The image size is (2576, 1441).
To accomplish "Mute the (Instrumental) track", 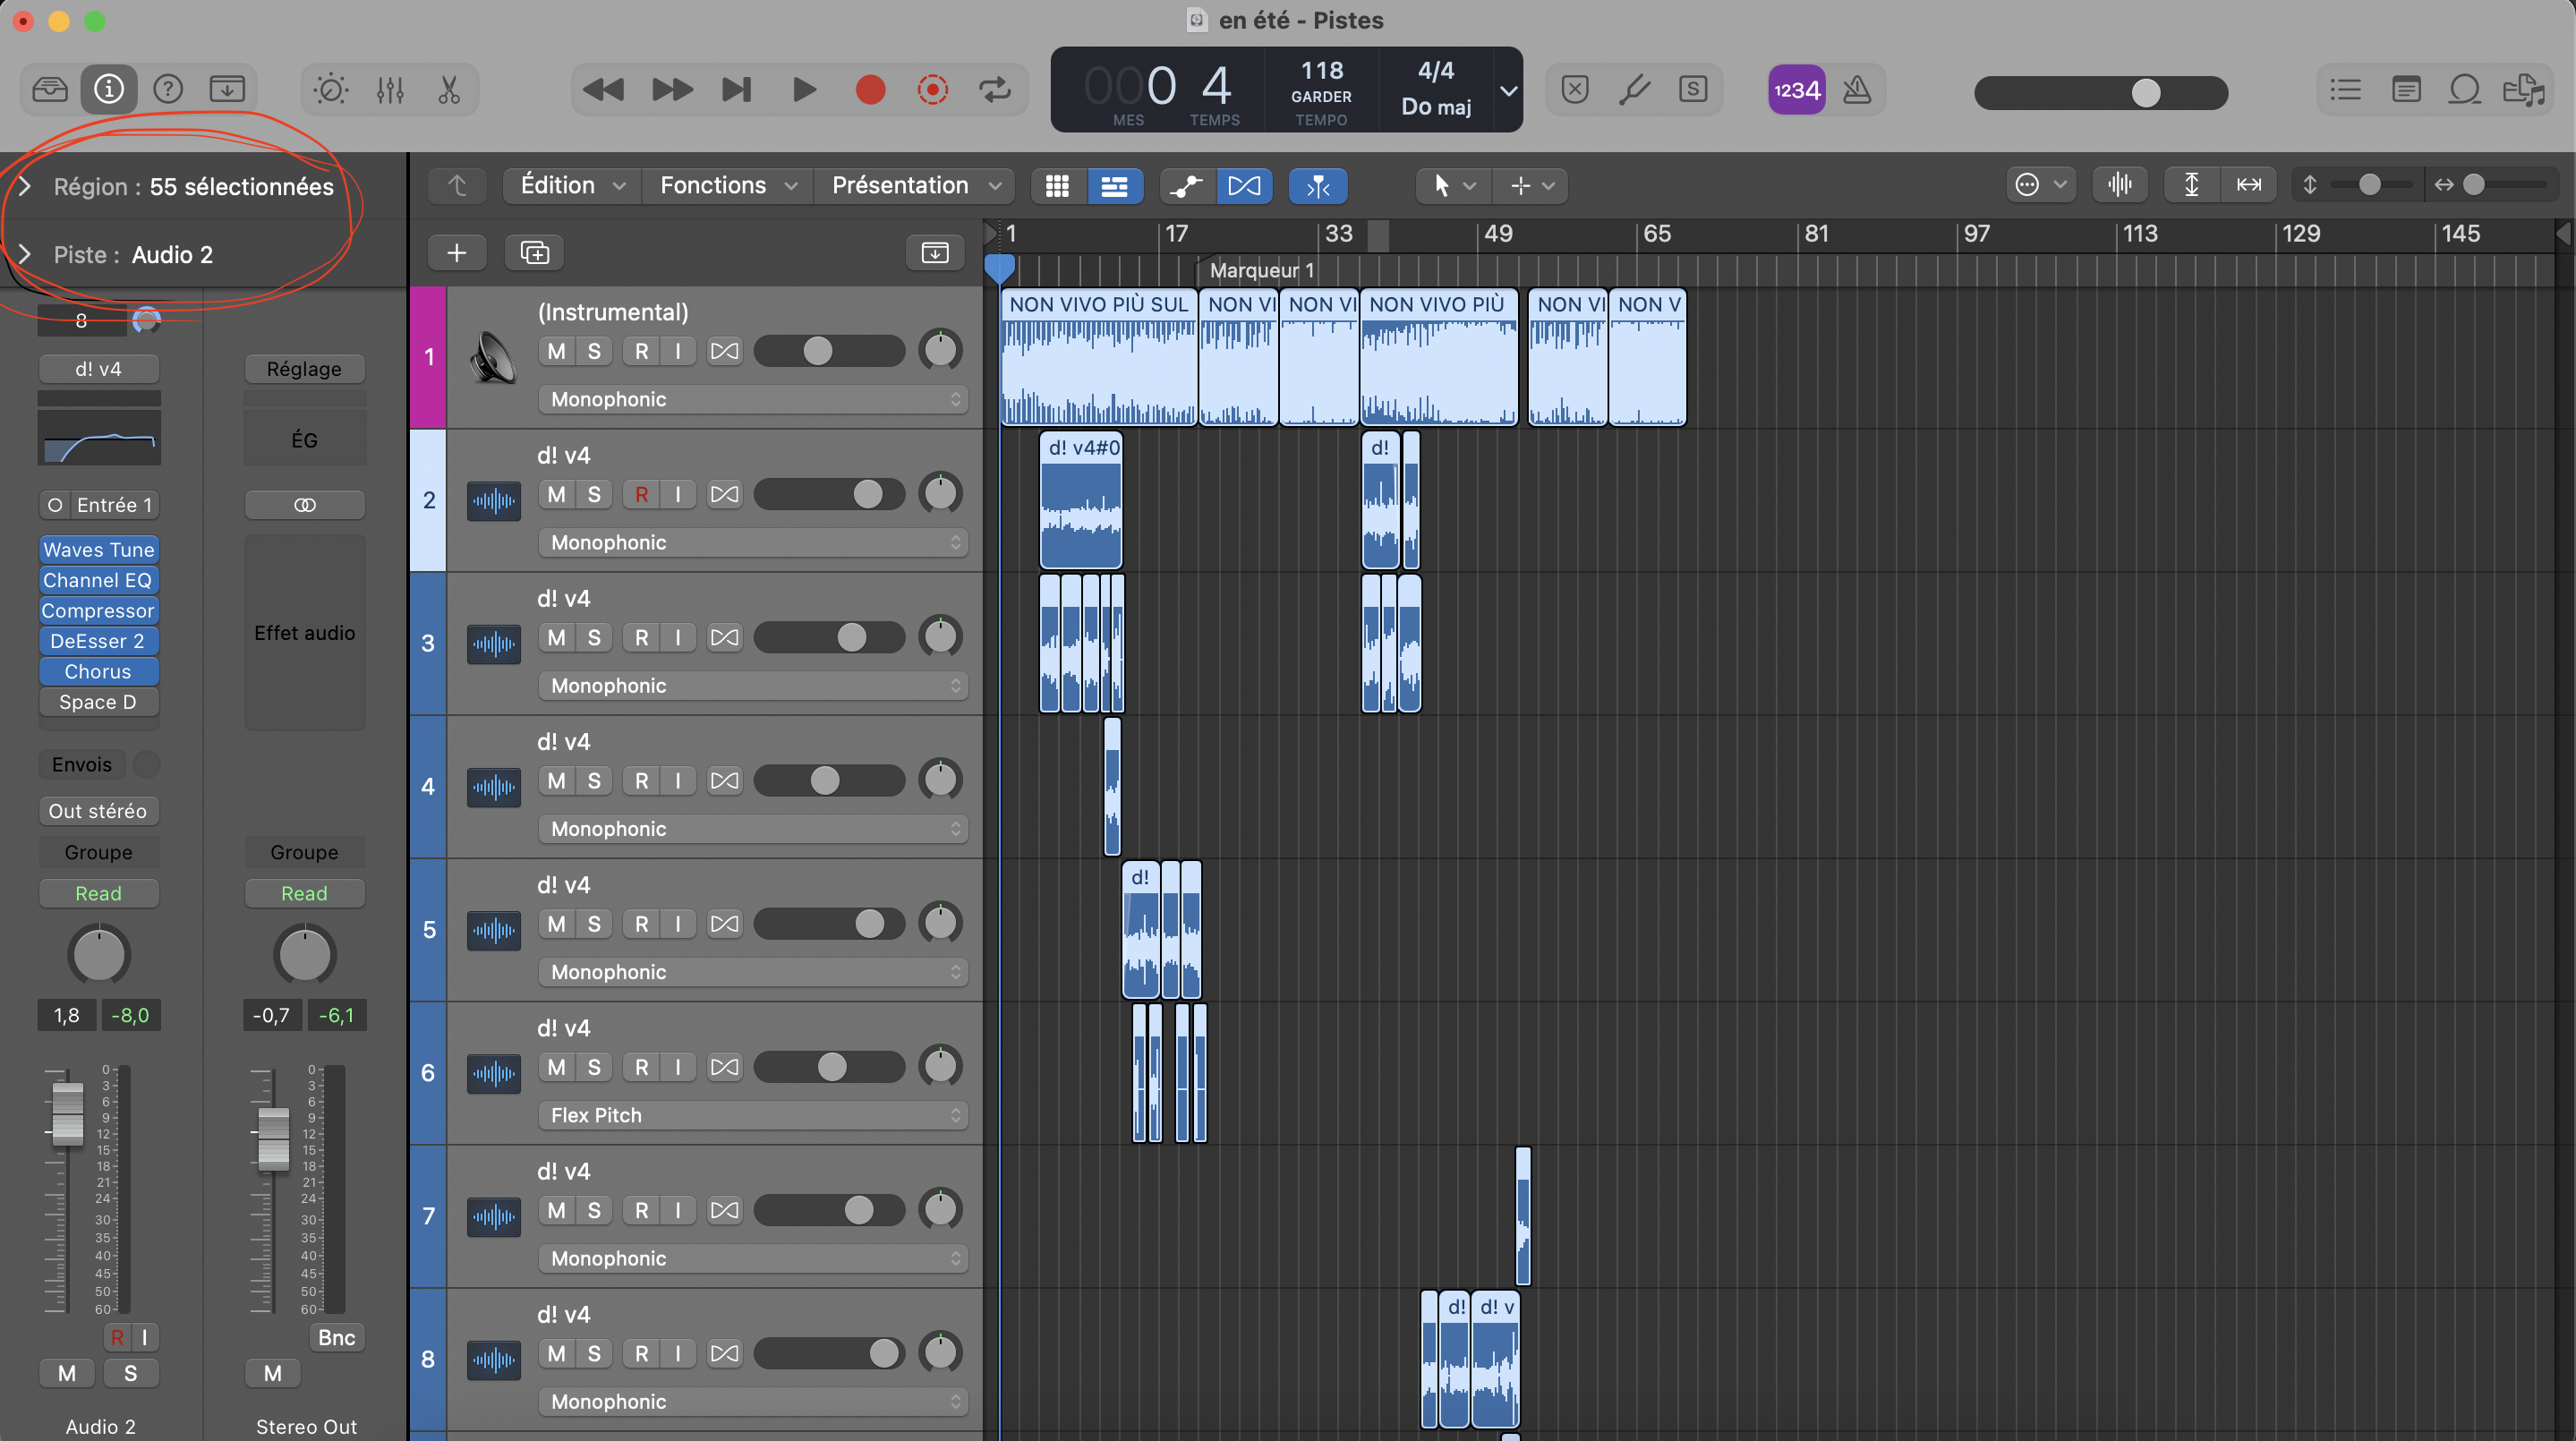I will pos(556,351).
